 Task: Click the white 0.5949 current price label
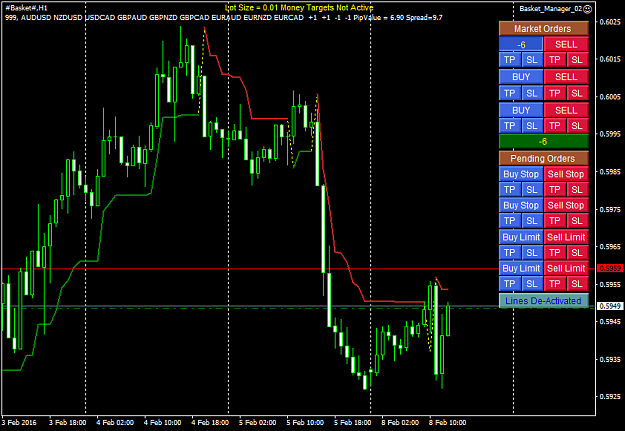[x=610, y=306]
